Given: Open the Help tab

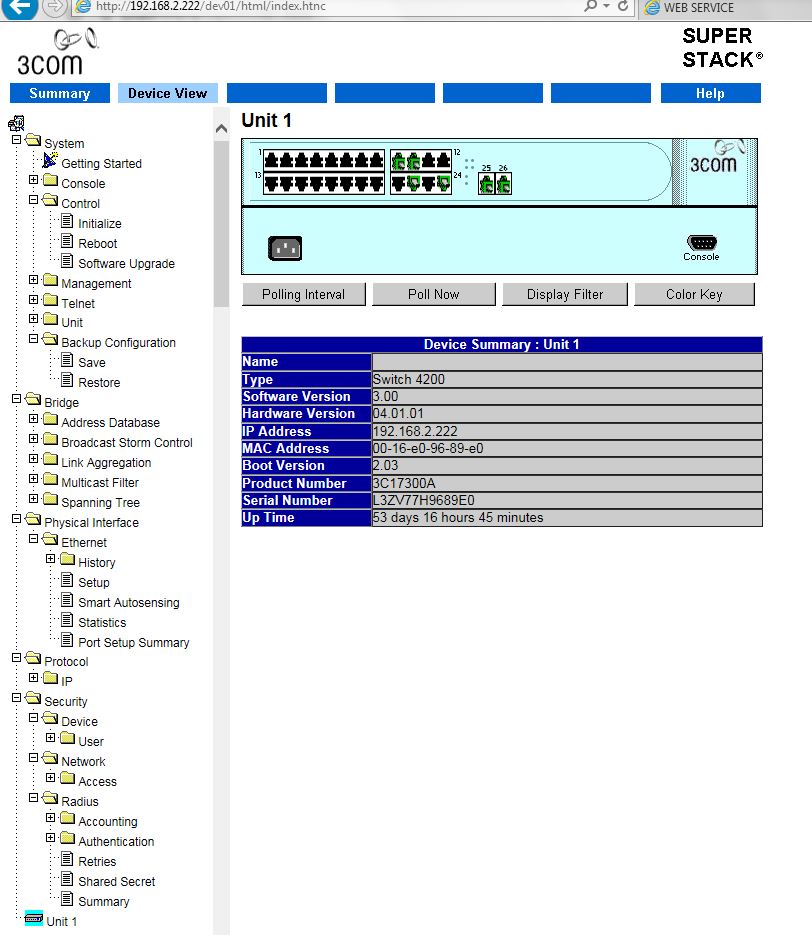Looking at the screenshot, I should 711,93.
